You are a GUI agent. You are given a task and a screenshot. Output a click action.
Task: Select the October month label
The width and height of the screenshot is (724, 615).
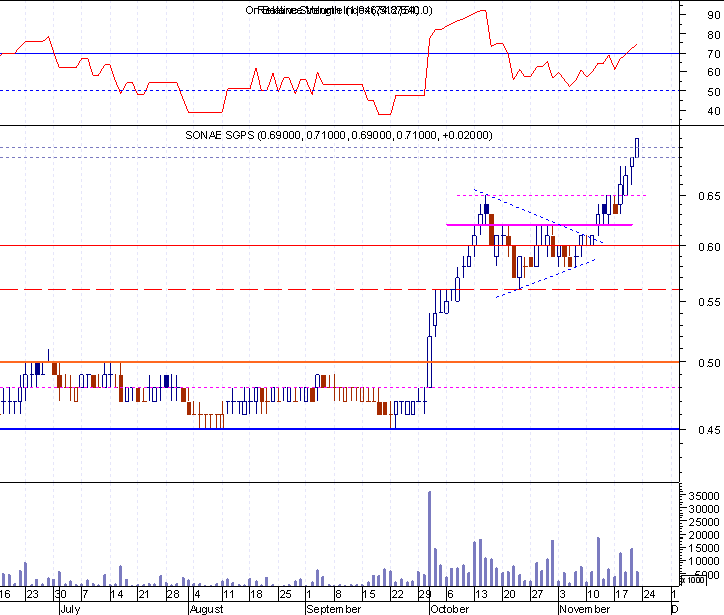[449, 609]
